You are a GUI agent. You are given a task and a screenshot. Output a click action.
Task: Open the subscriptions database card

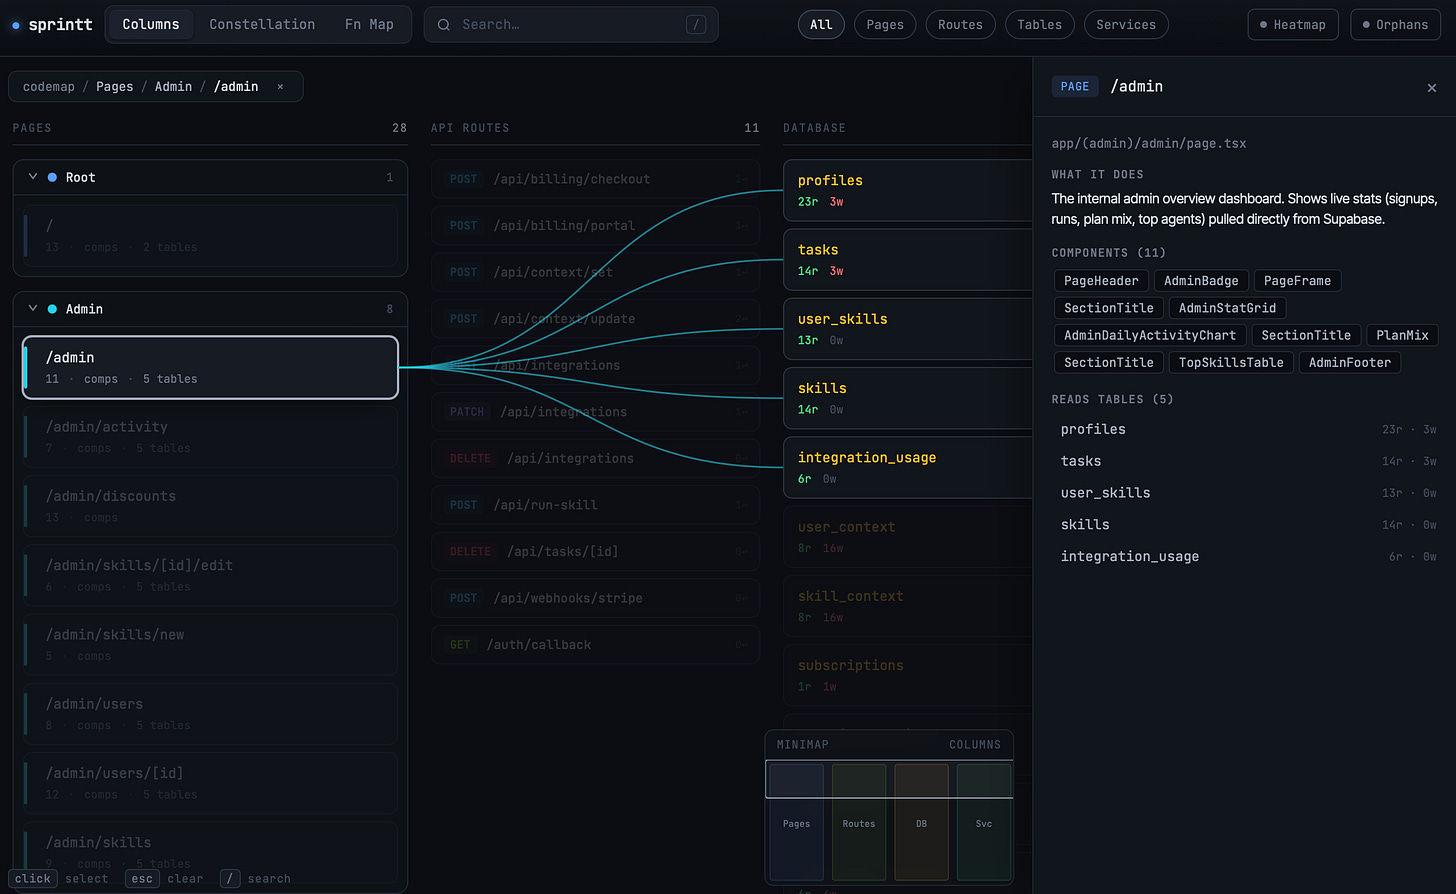point(908,675)
